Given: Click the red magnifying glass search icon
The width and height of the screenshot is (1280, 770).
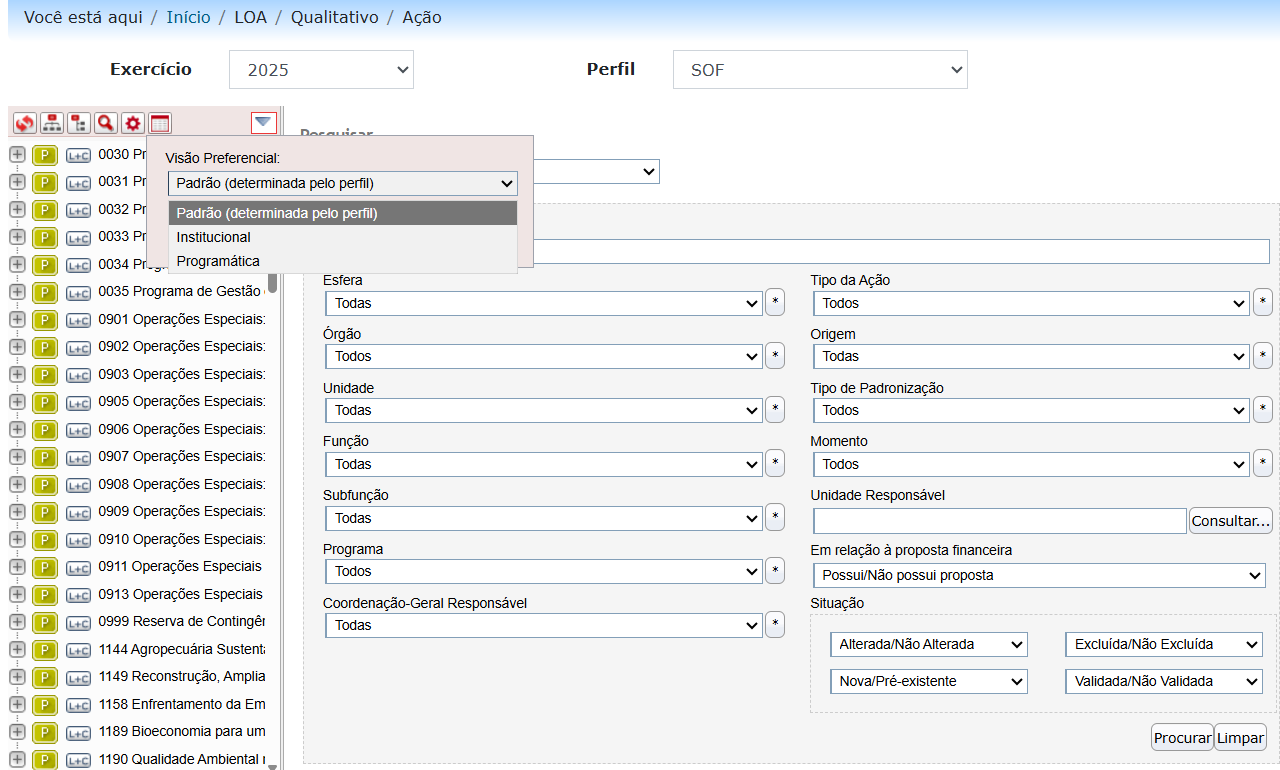Looking at the screenshot, I should tap(105, 123).
